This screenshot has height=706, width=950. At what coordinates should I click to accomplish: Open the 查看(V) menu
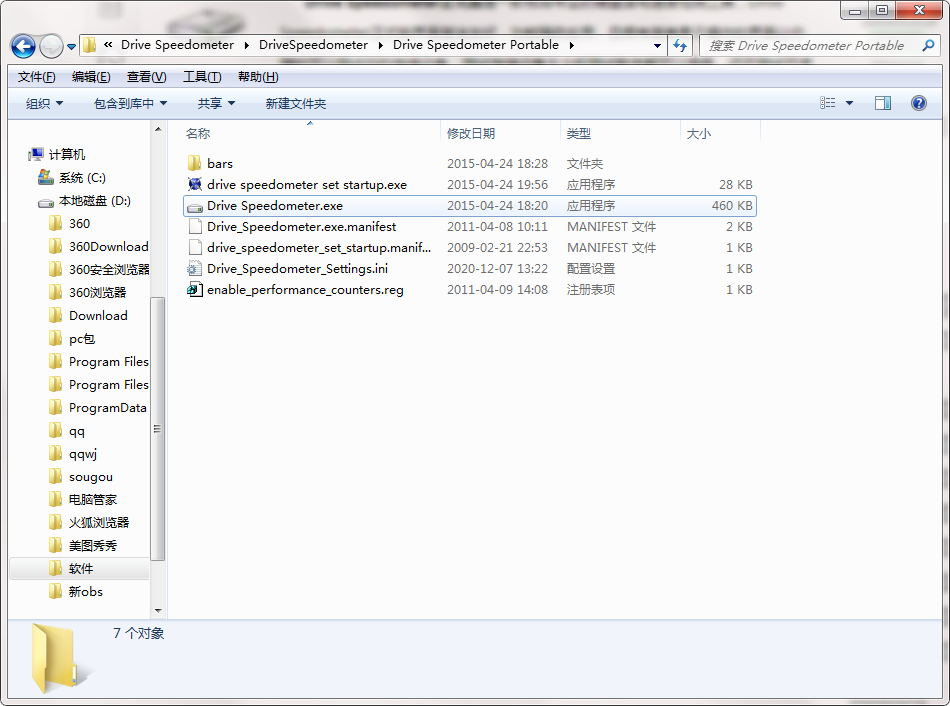(x=147, y=77)
